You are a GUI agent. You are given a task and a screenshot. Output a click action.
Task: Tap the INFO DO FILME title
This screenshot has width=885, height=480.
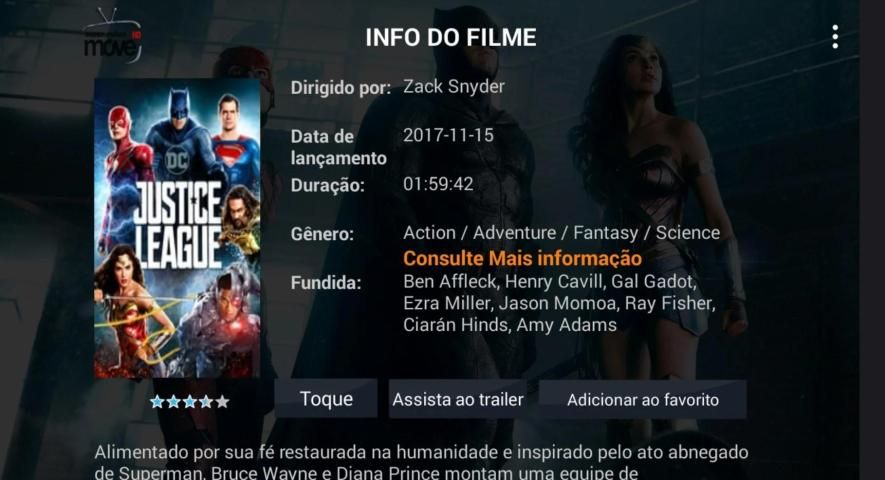(x=451, y=37)
